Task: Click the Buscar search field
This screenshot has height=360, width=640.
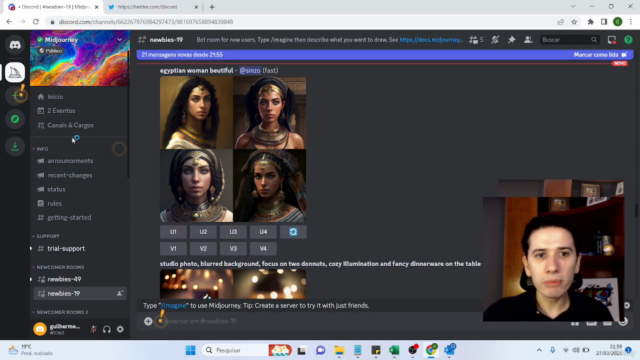Action: coord(569,40)
